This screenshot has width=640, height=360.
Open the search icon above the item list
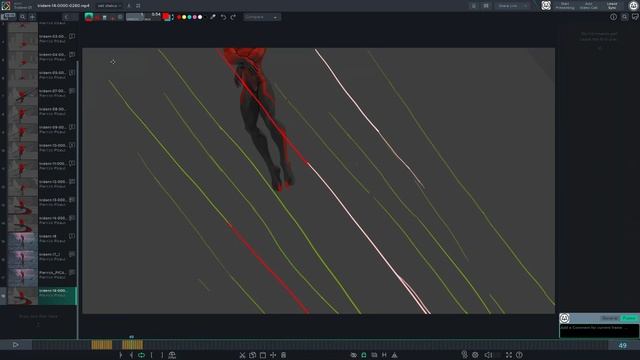click(22, 17)
